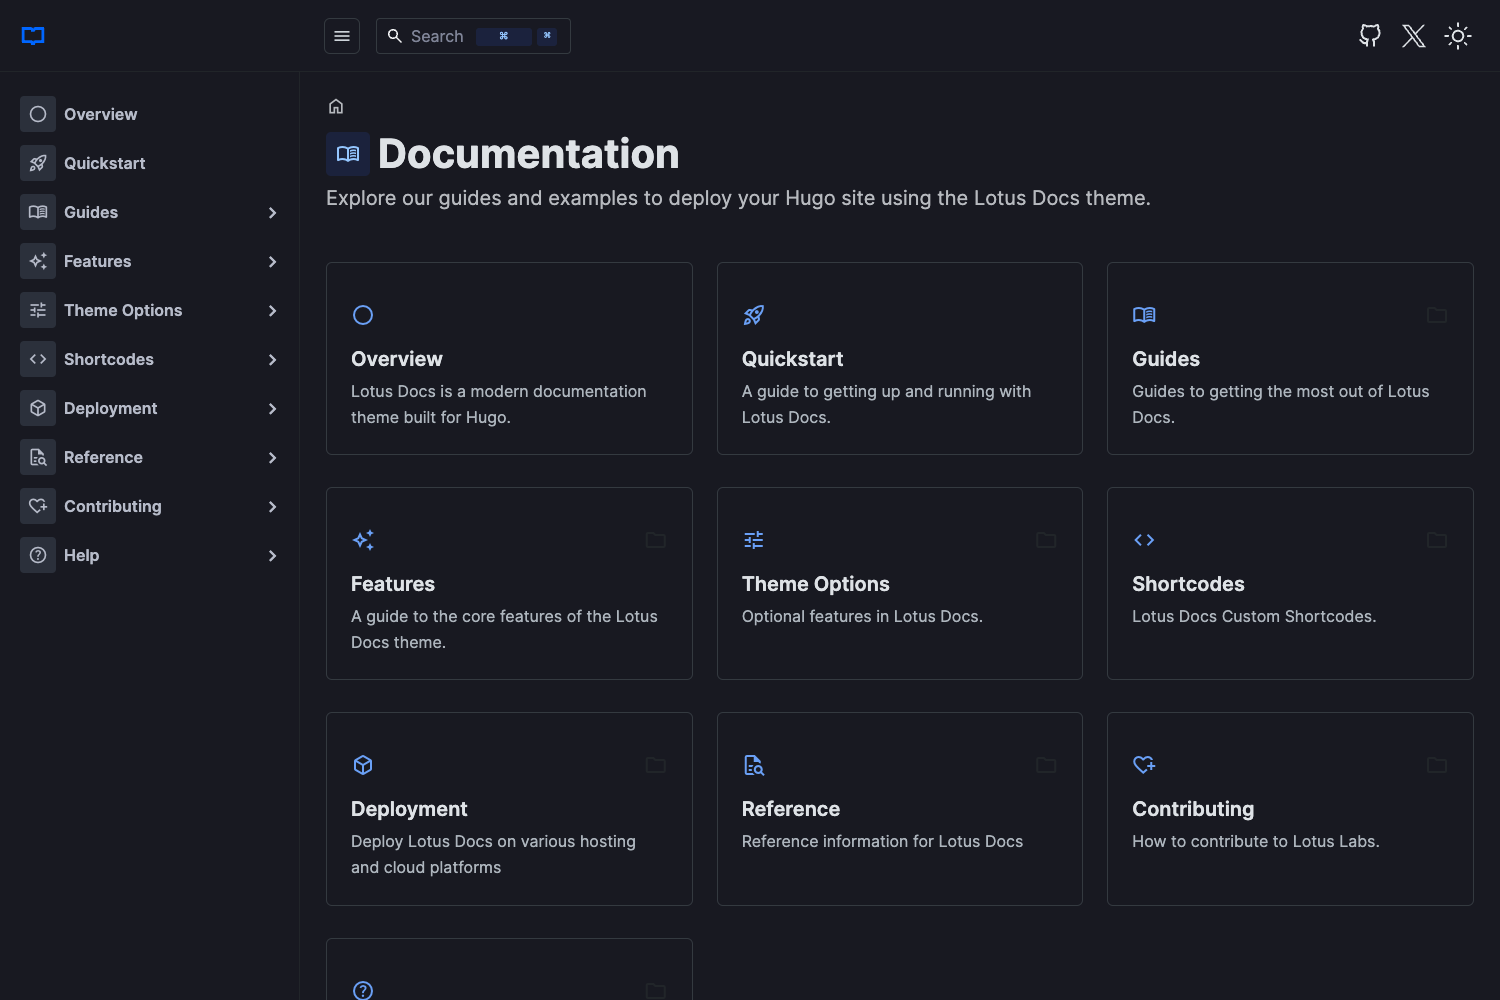
Task: Expand the Guides sidebar section
Action: point(272,212)
